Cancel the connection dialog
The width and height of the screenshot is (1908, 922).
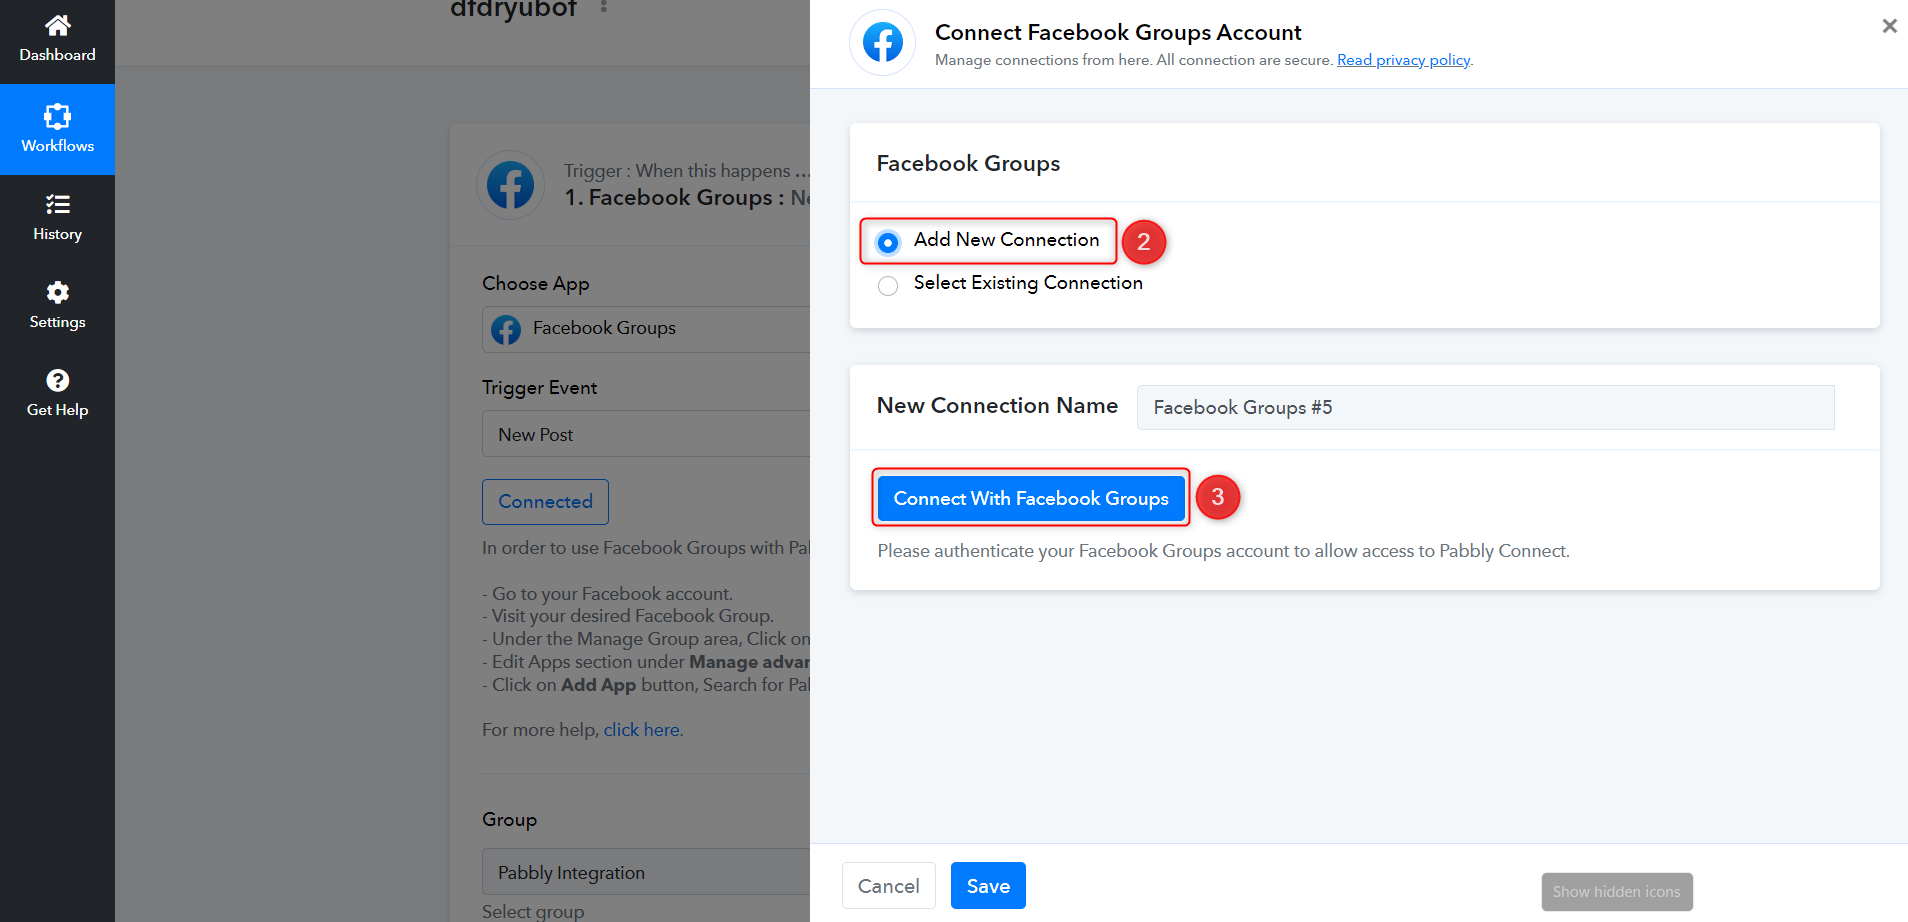(x=888, y=886)
